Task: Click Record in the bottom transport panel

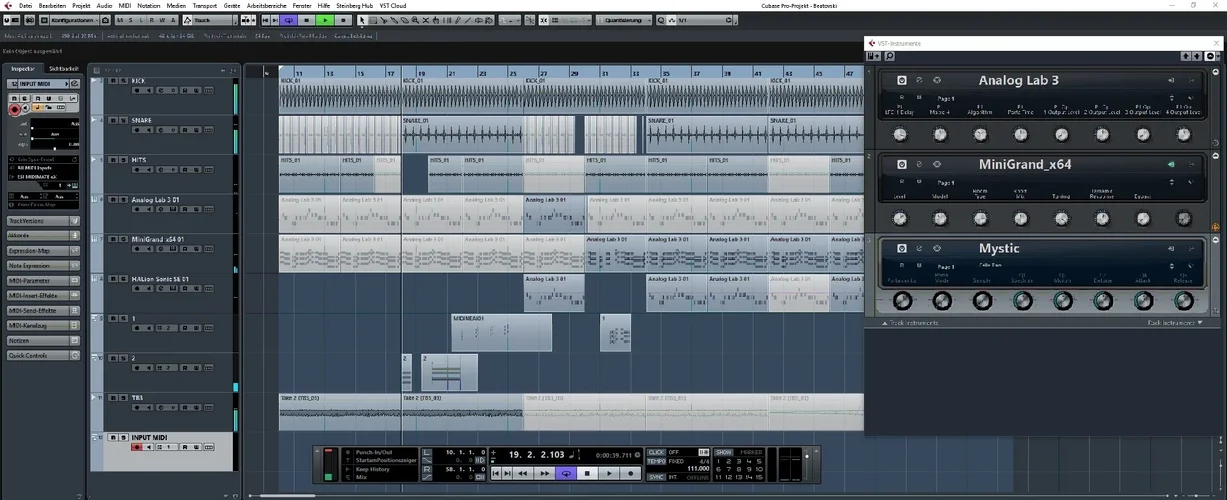Action: (x=631, y=473)
